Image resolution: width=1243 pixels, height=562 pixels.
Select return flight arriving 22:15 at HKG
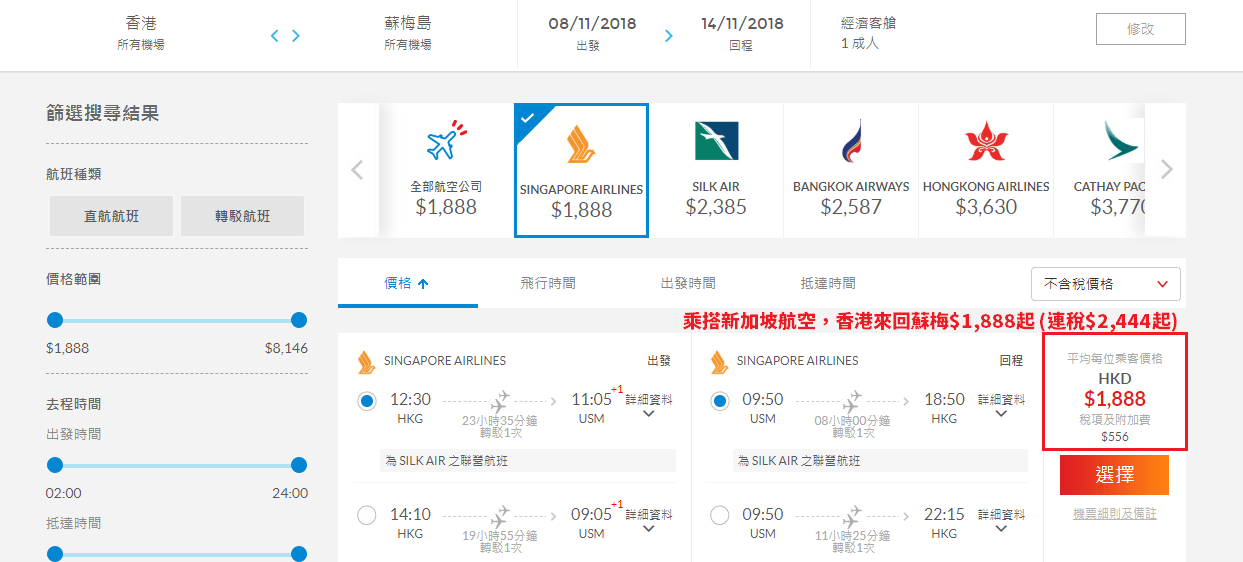pyautogui.click(x=719, y=515)
